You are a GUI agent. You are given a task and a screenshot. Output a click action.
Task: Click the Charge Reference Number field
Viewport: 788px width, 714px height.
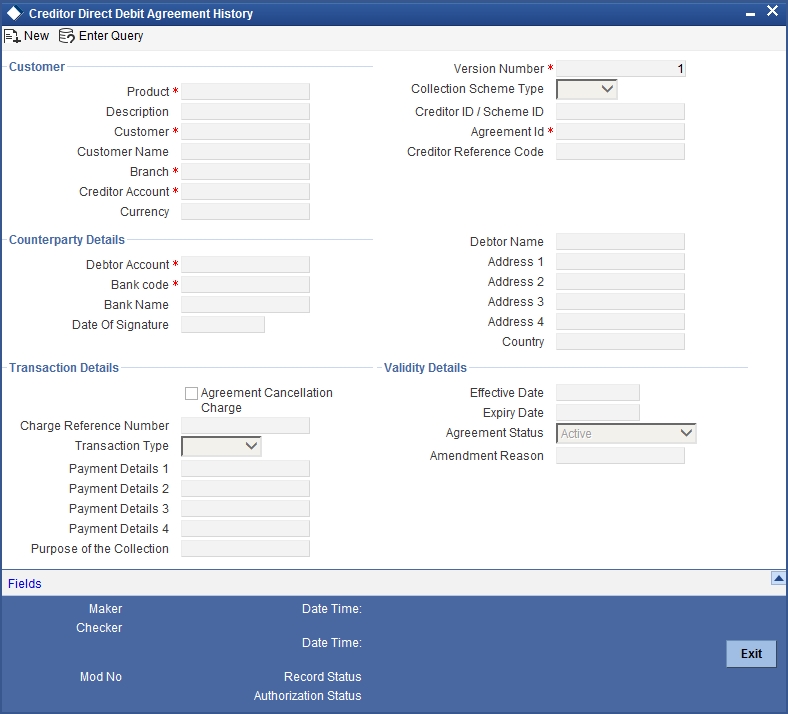(245, 426)
